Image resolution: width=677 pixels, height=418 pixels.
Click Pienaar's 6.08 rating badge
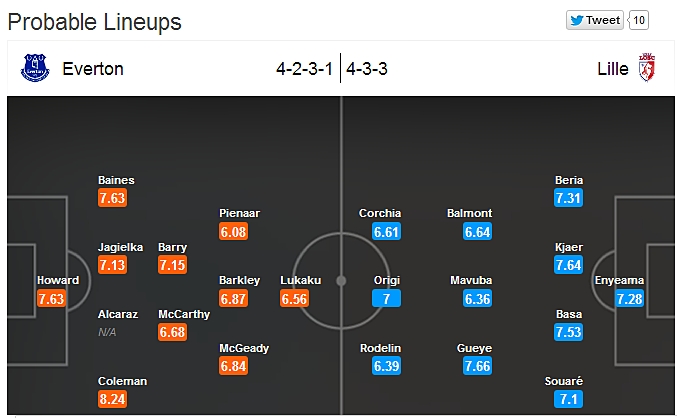234,231
